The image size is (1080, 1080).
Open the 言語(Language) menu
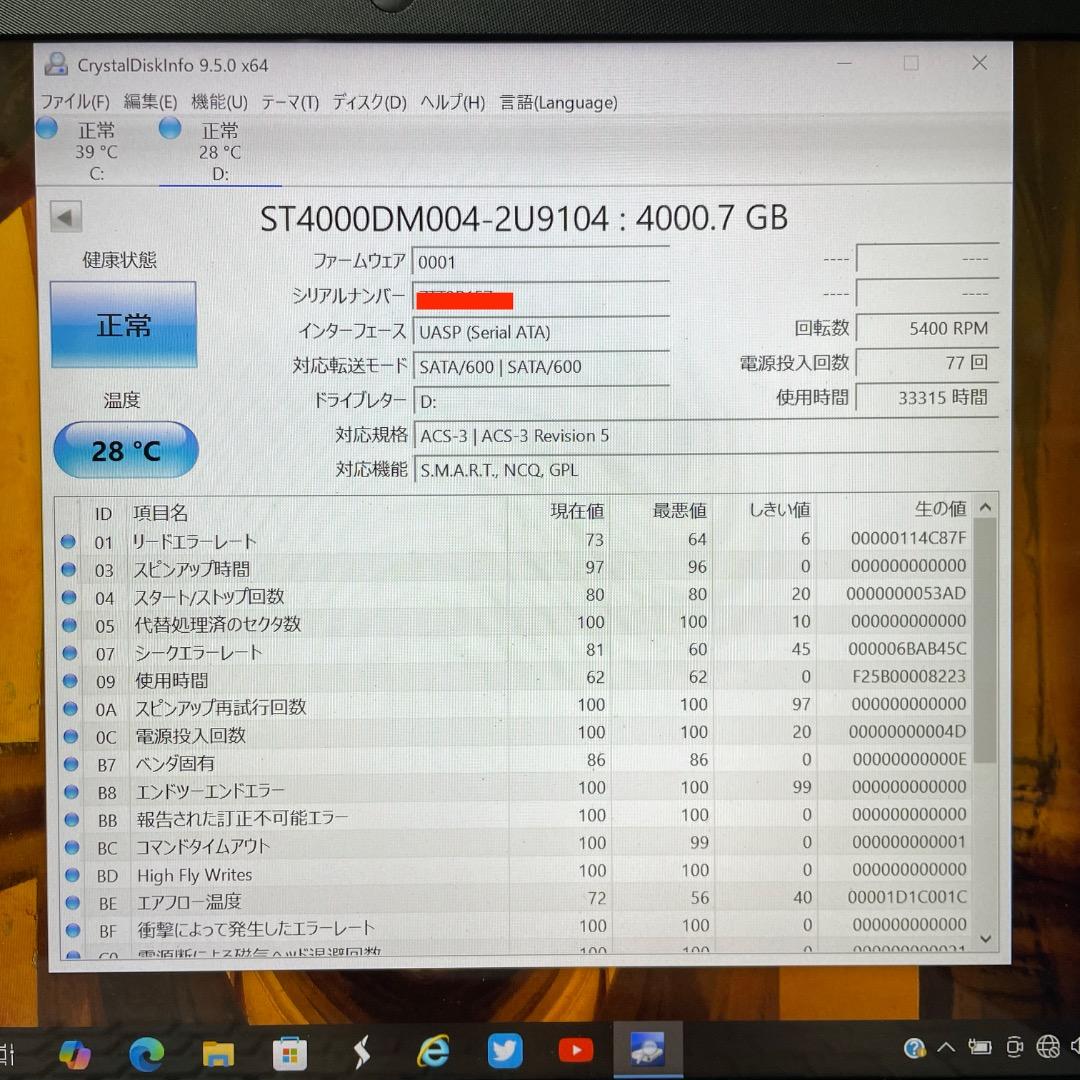558,103
